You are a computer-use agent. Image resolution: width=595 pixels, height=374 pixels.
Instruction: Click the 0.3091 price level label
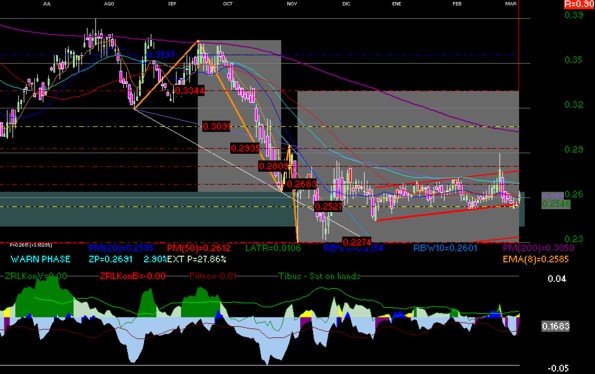click(216, 126)
